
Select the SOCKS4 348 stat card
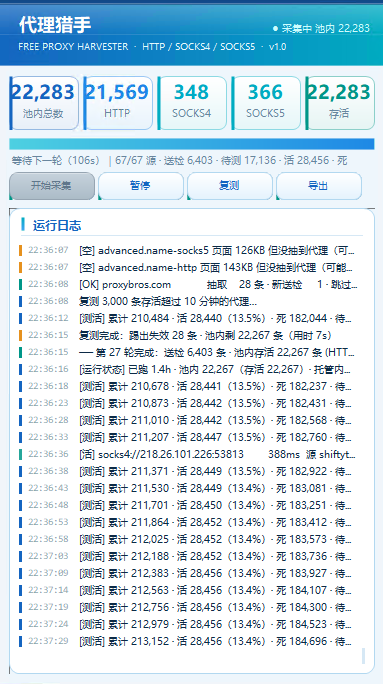click(x=192, y=103)
